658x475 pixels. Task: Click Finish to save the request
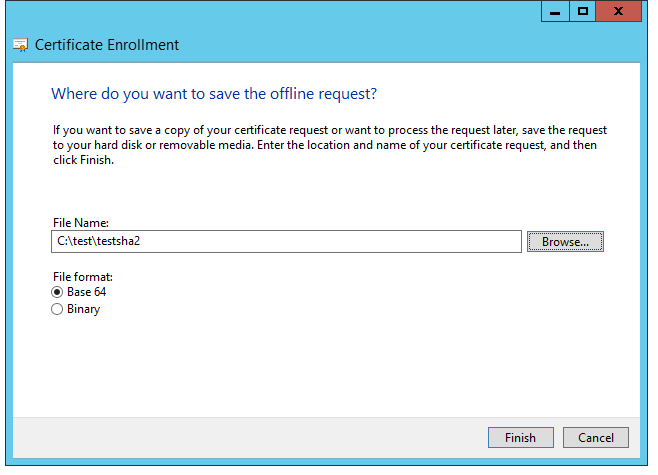click(520, 437)
